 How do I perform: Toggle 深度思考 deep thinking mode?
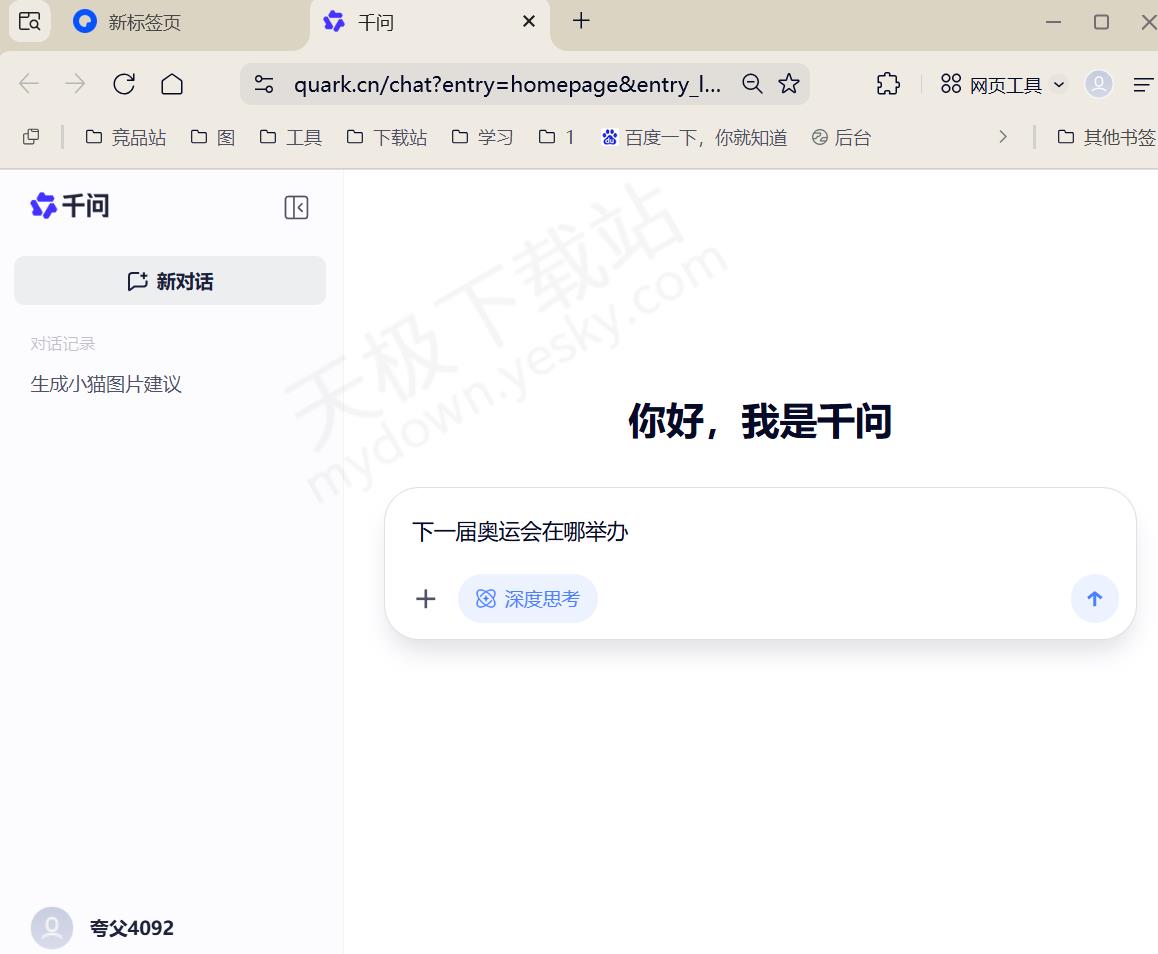point(528,599)
